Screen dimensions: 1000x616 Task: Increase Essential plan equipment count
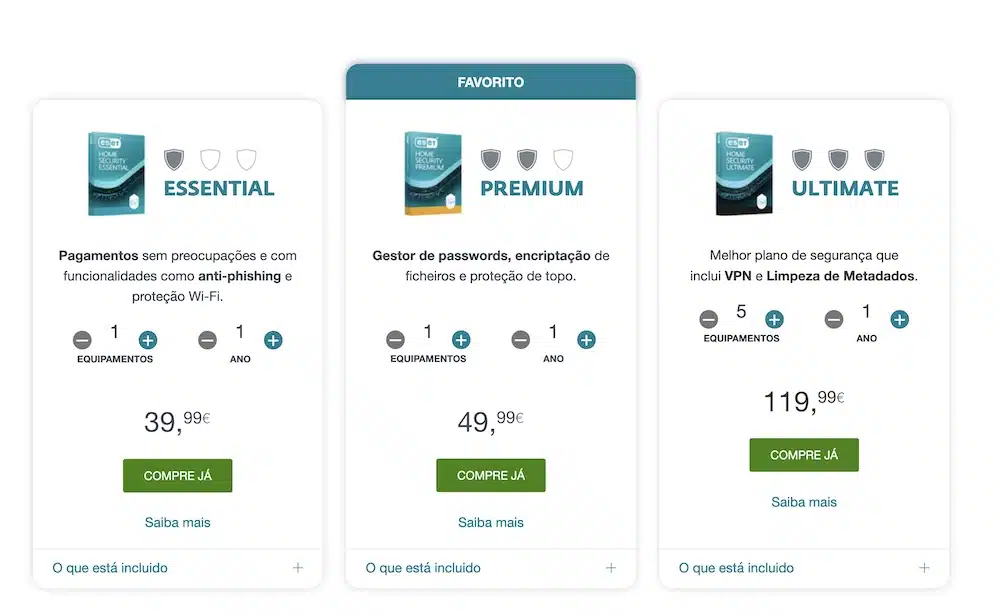[x=148, y=340]
